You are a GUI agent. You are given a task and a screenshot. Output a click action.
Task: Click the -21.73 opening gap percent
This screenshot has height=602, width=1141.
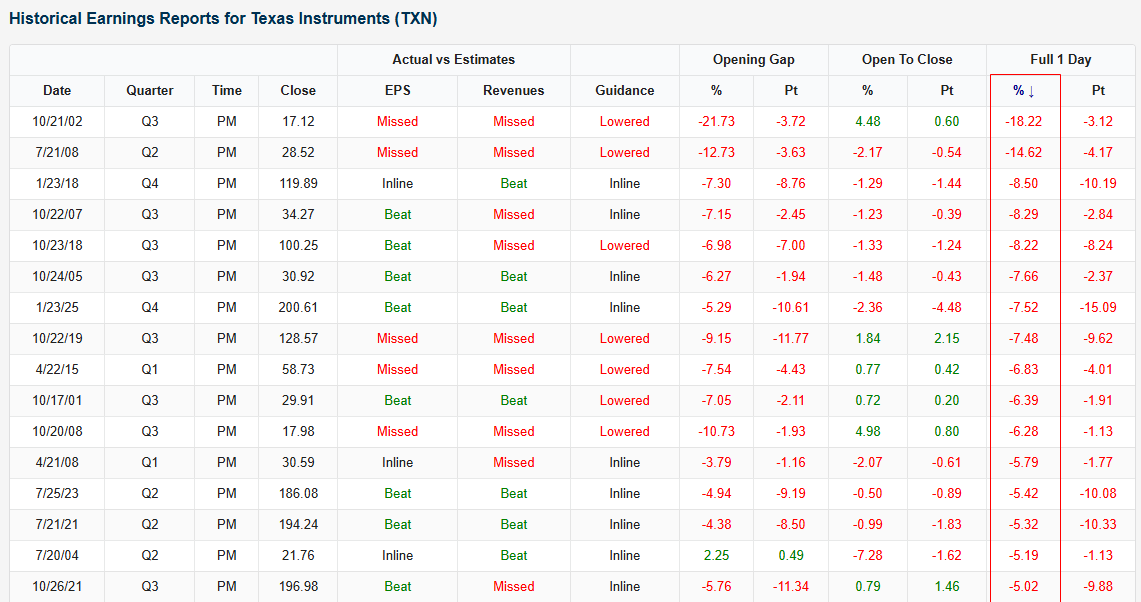pos(716,122)
